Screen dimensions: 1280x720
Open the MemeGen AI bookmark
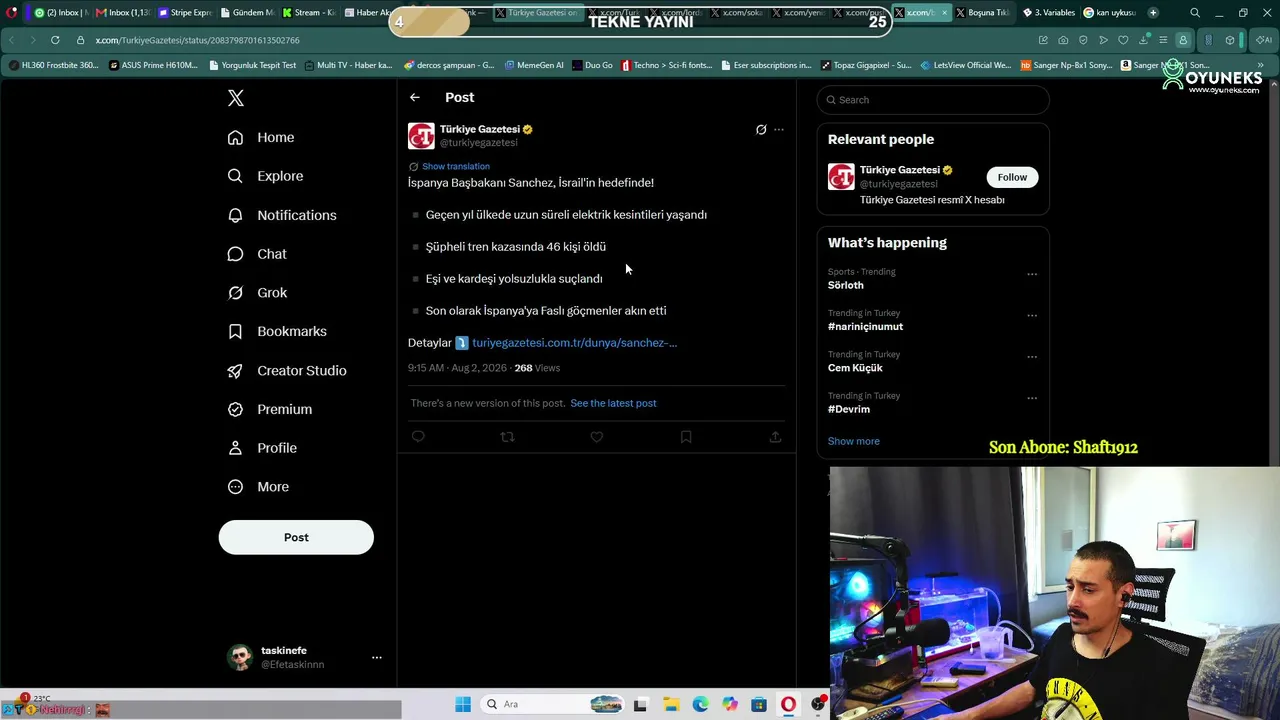tap(533, 65)
